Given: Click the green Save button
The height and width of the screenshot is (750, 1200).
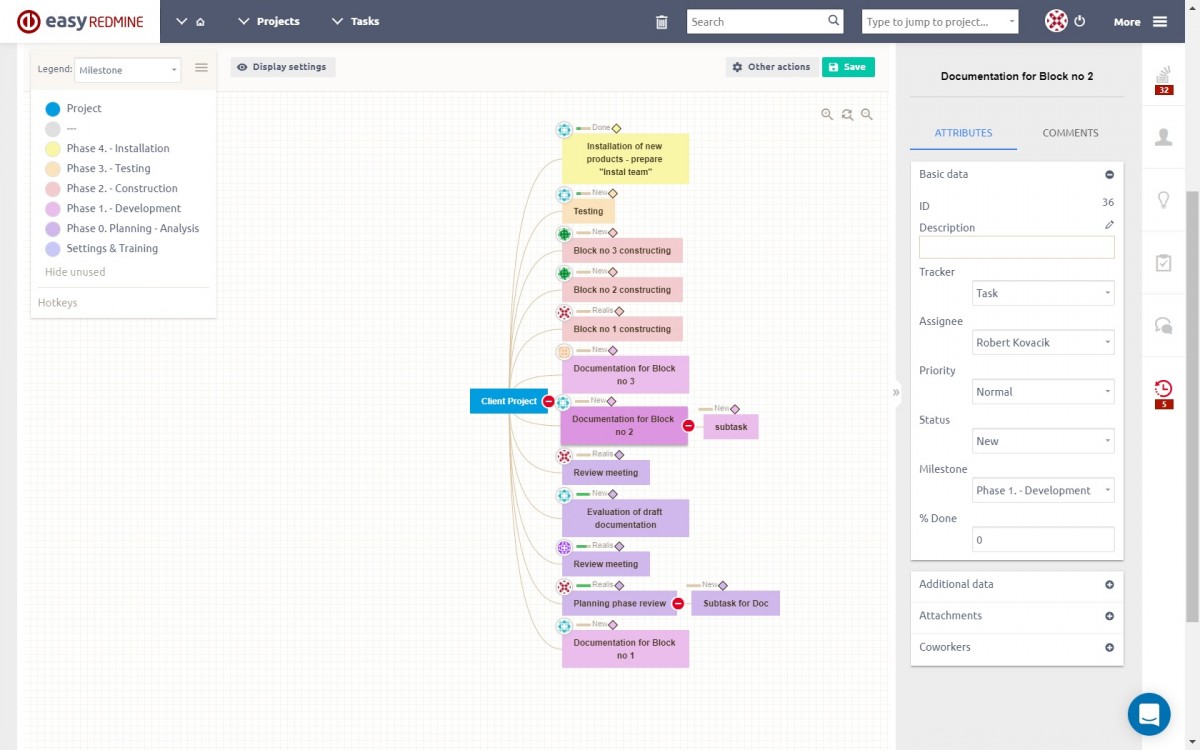Looking at the screenshot, I should (848, 67).
